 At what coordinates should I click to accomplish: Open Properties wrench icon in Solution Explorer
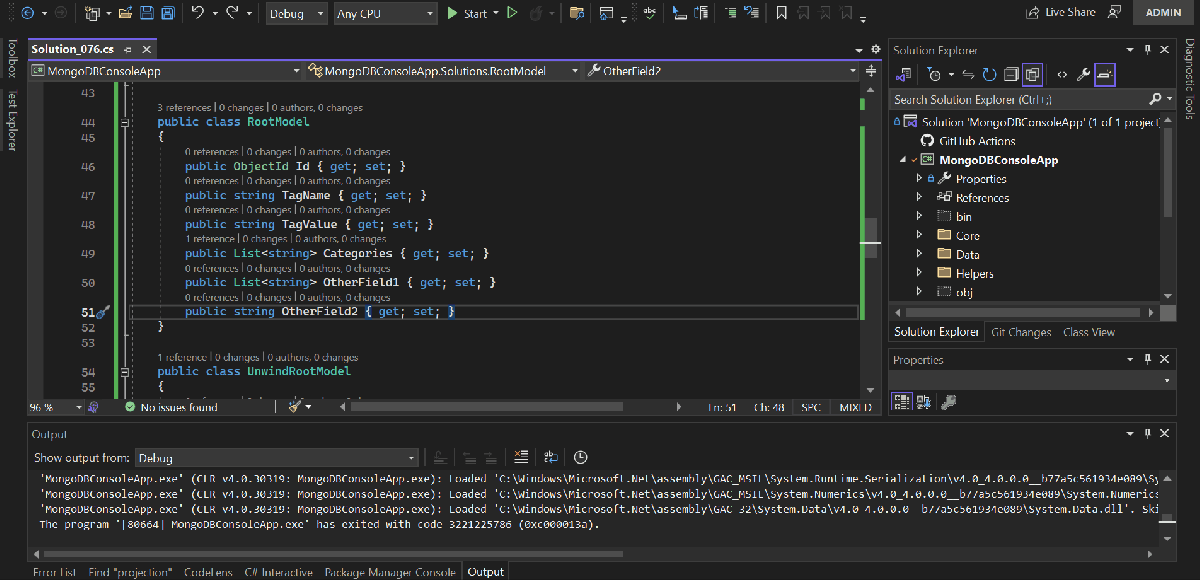tap(1083, 74)
